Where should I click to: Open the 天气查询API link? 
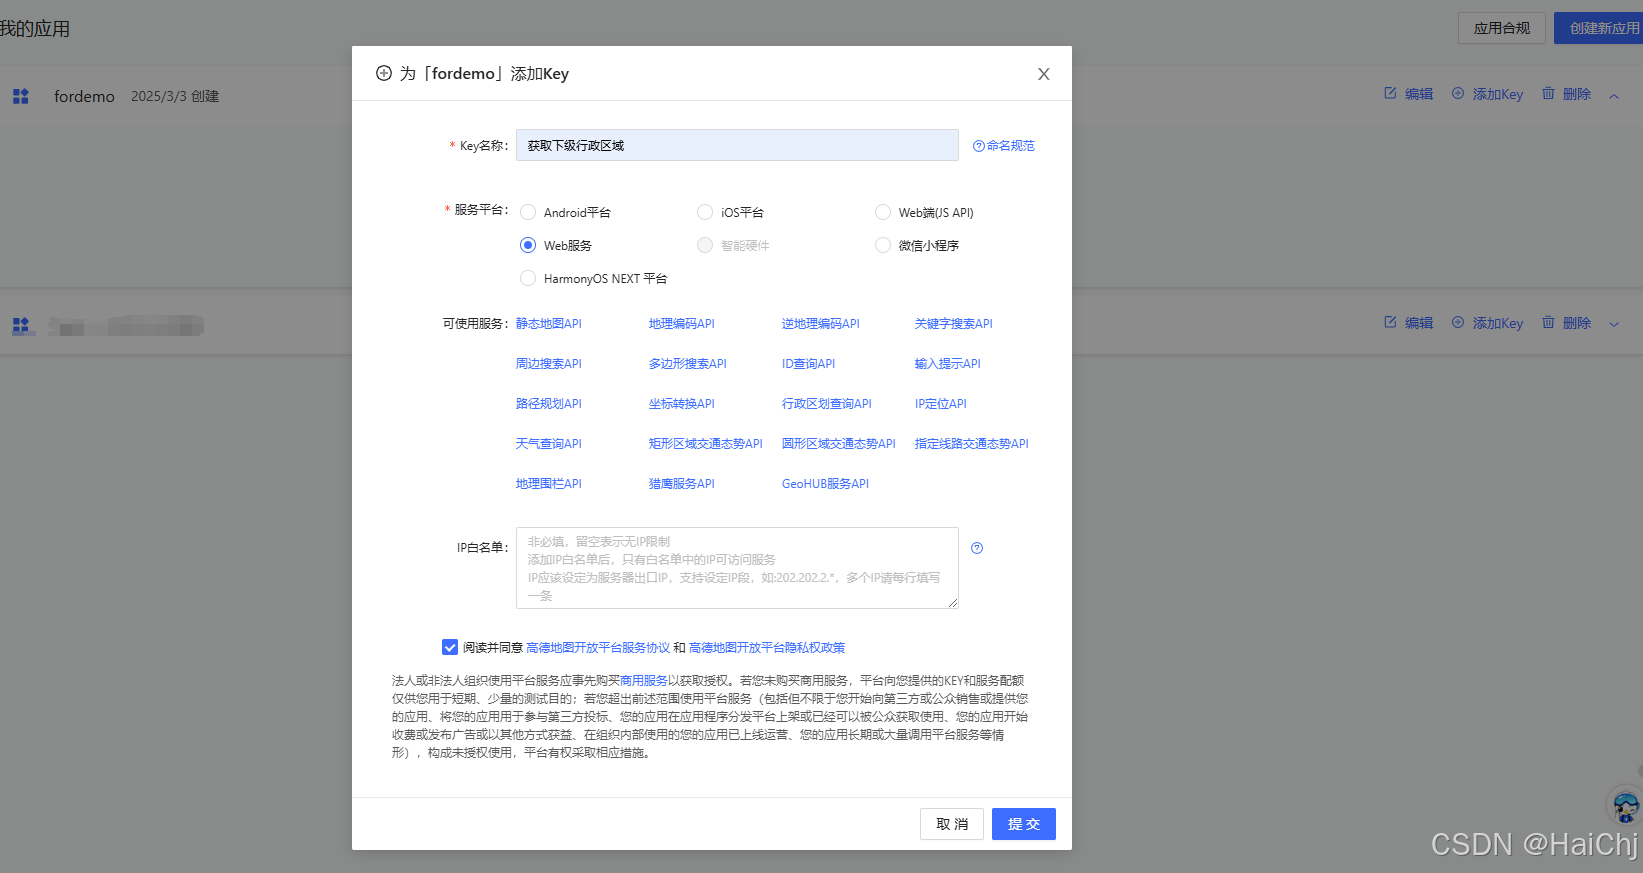(549, 444)
